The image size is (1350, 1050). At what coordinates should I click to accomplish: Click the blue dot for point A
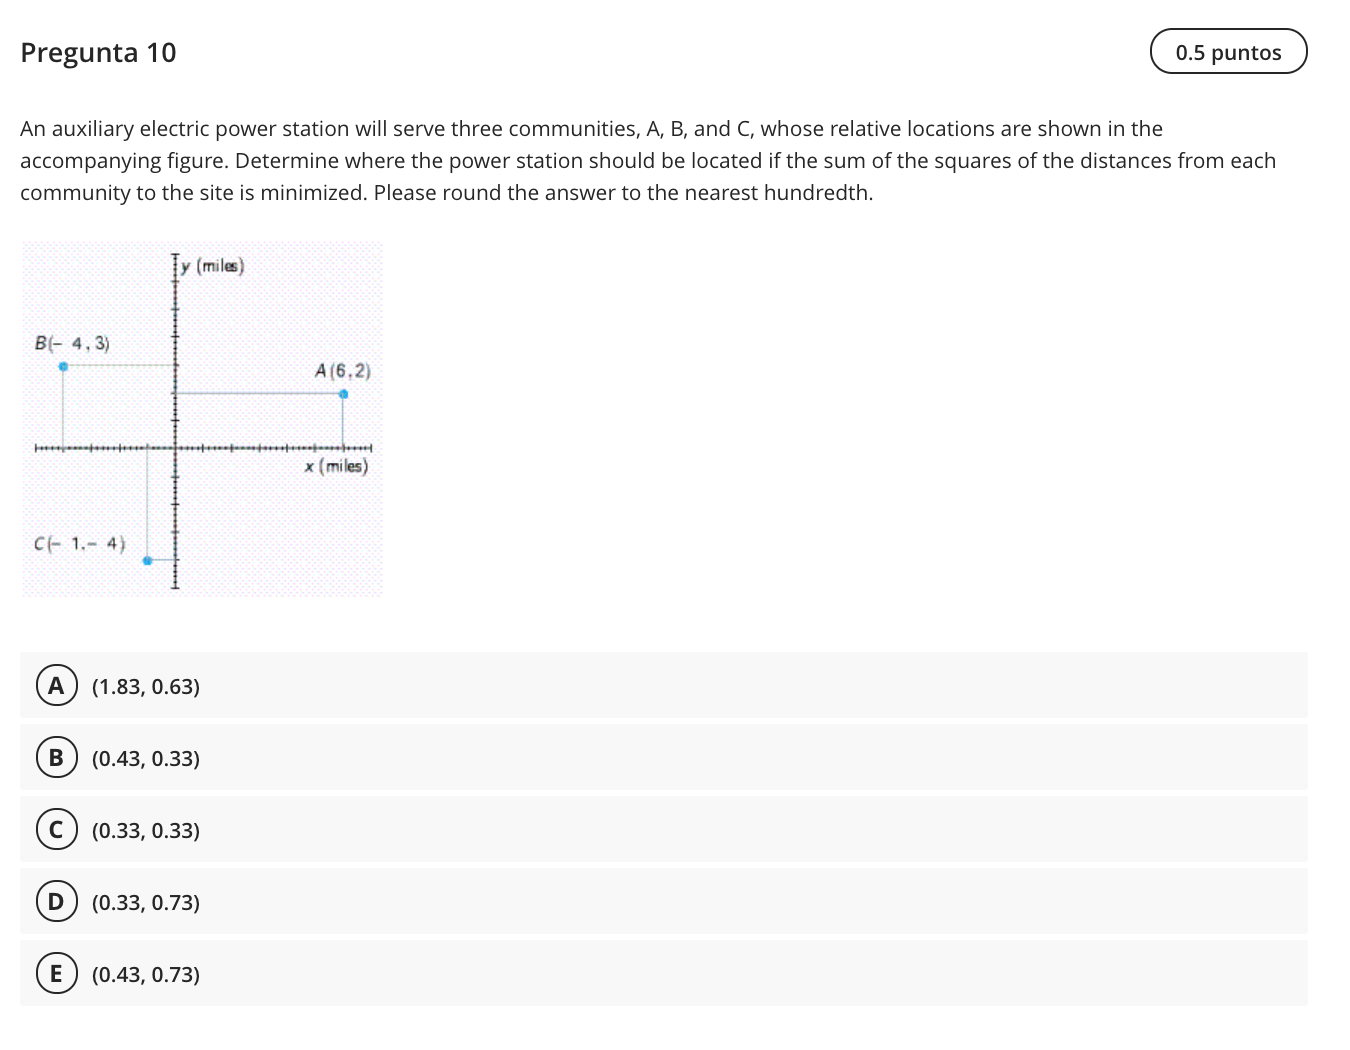[343, 394]
